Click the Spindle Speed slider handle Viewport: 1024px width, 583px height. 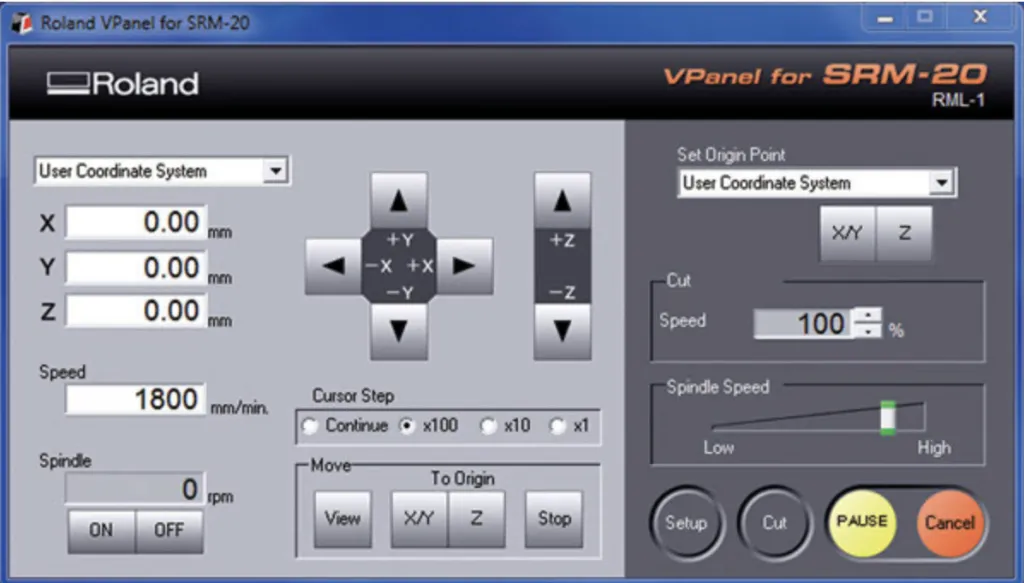tap(886, 417)
